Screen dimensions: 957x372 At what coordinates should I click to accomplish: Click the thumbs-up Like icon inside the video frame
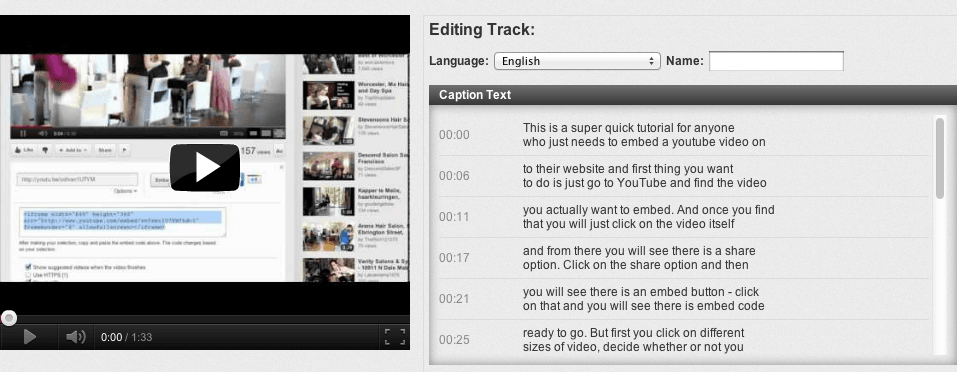(24, 150)
